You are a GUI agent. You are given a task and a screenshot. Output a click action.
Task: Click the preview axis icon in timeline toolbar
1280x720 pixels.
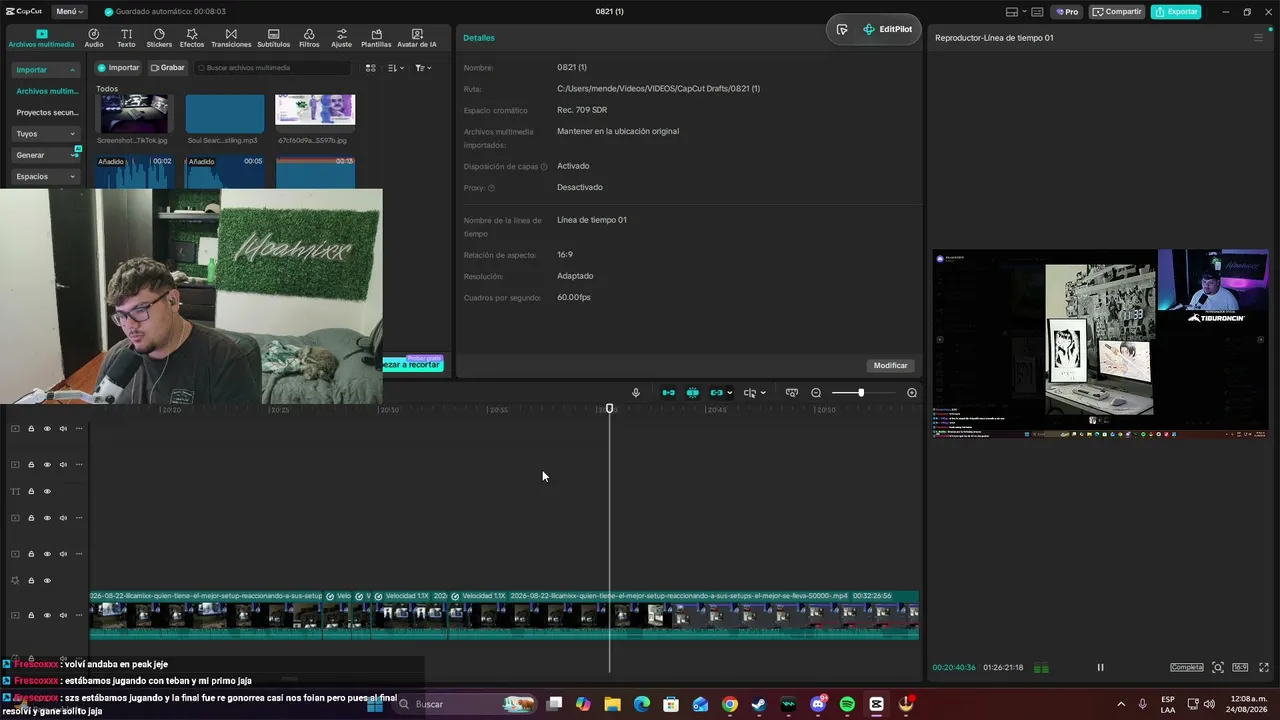point(750,393)
